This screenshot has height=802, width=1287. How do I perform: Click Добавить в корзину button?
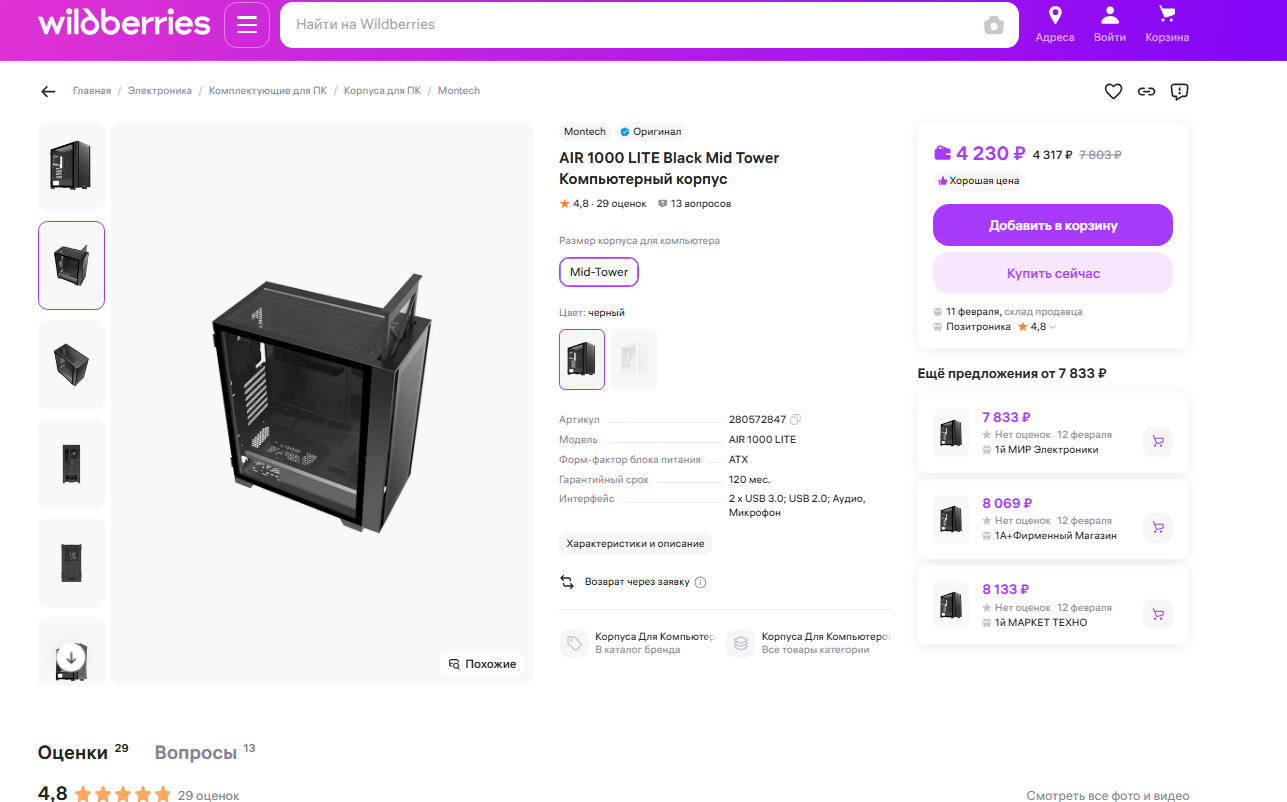[x=1052, y=225]
